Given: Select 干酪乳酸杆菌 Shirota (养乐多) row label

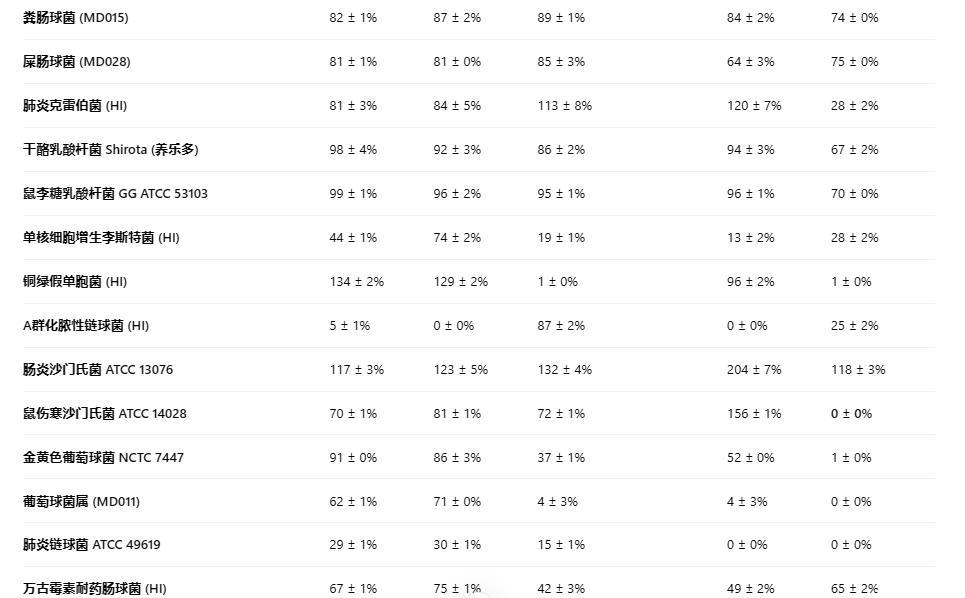Looking at the screenshot, I should [x=111, y=150].
